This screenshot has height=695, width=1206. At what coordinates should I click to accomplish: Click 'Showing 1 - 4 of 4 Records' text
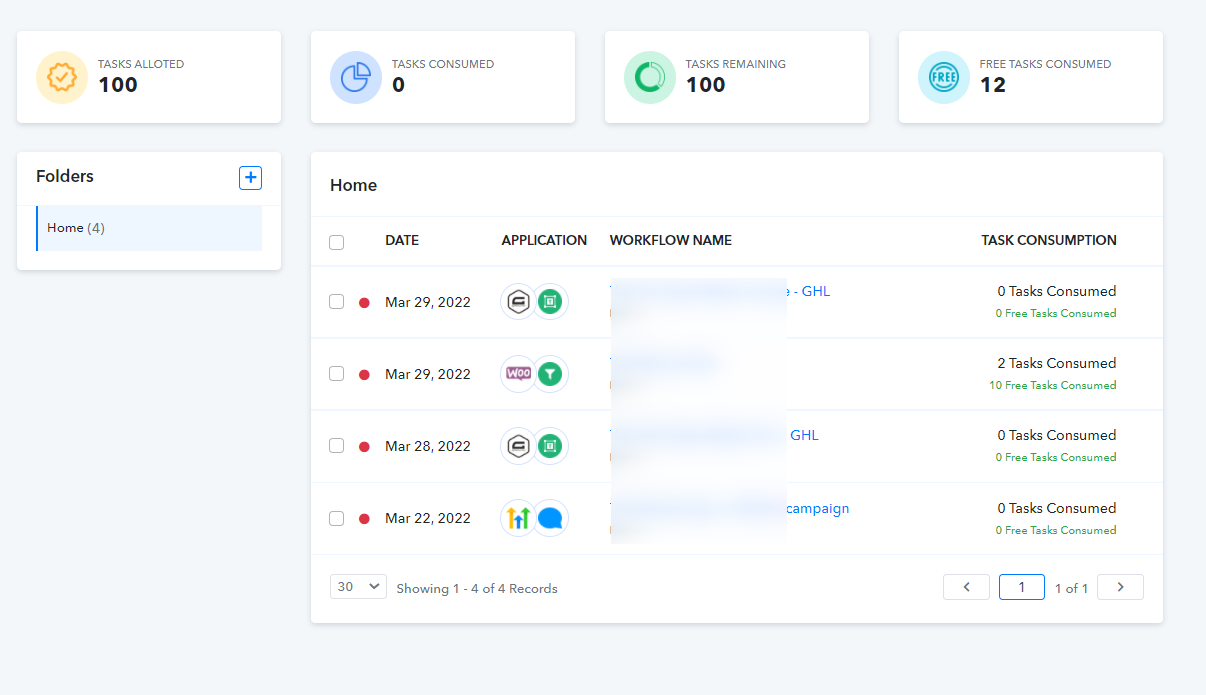(477, 588)
